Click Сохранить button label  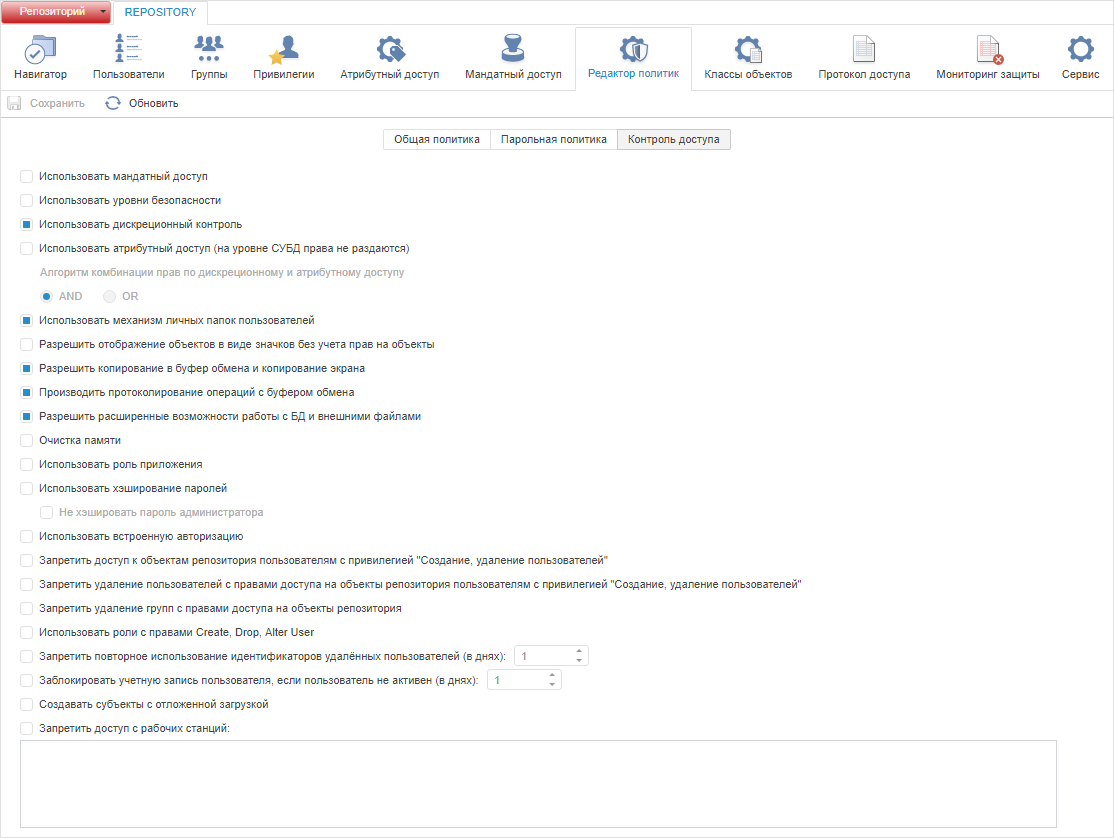(57, 103)
